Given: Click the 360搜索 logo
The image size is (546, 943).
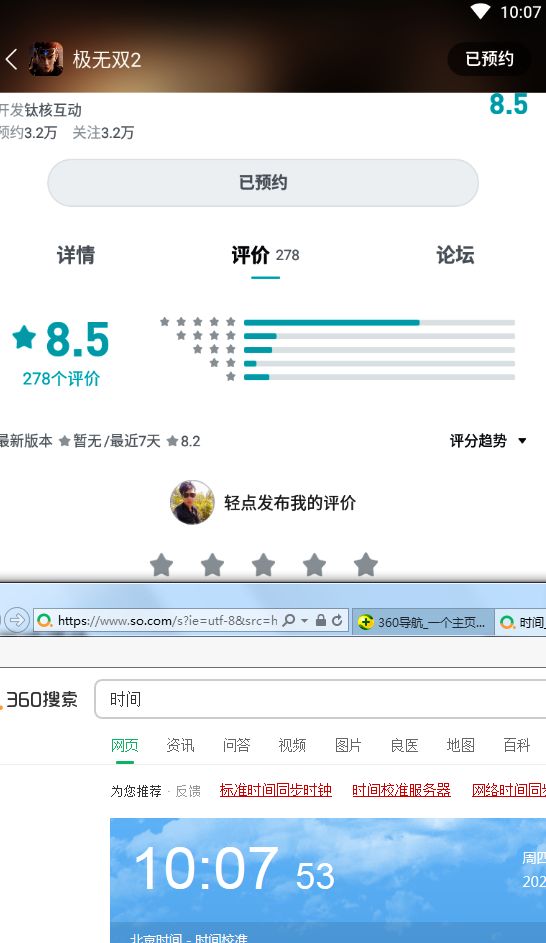Looking at the screenshot, I should point(40,699).
